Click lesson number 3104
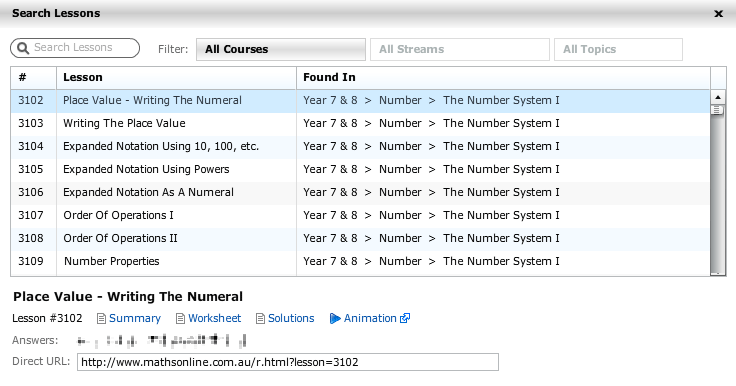Image resolution: width=736 pixels, height=386 pixels. (x=31, y=147)
